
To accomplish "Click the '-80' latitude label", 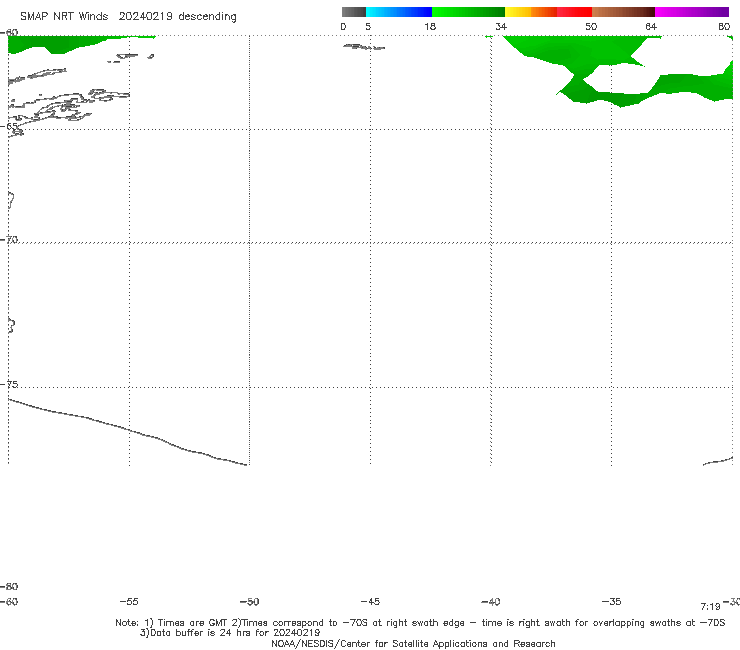I will pyautogui.click(x=9, y=586).
